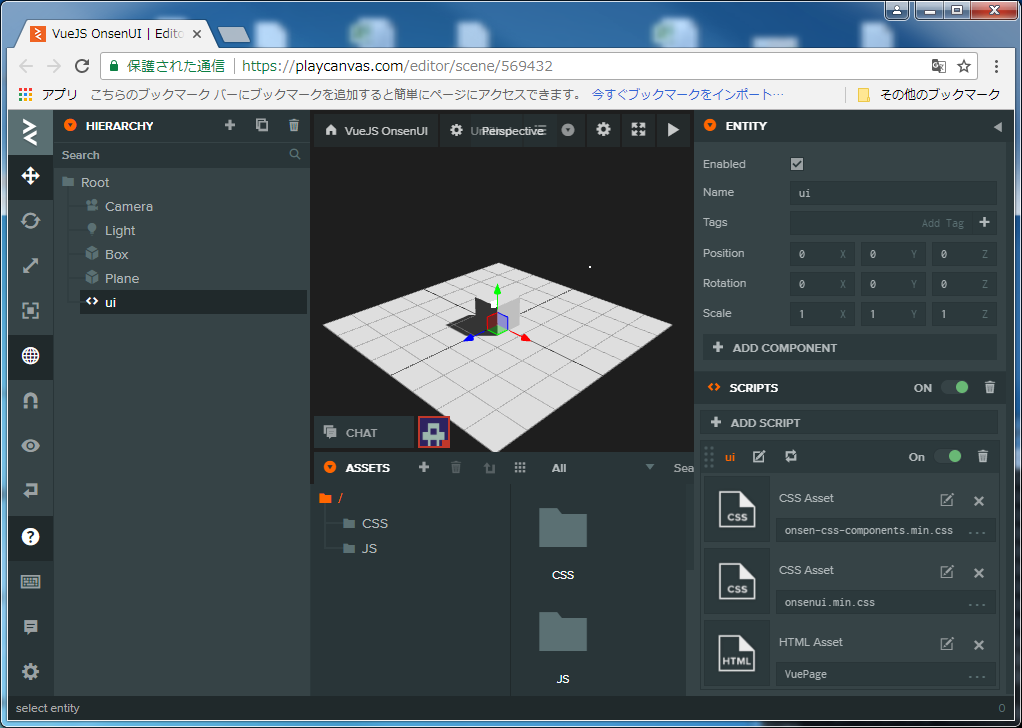Toggle the ui script On switch
1022x728 pixels.
point(948,457)
